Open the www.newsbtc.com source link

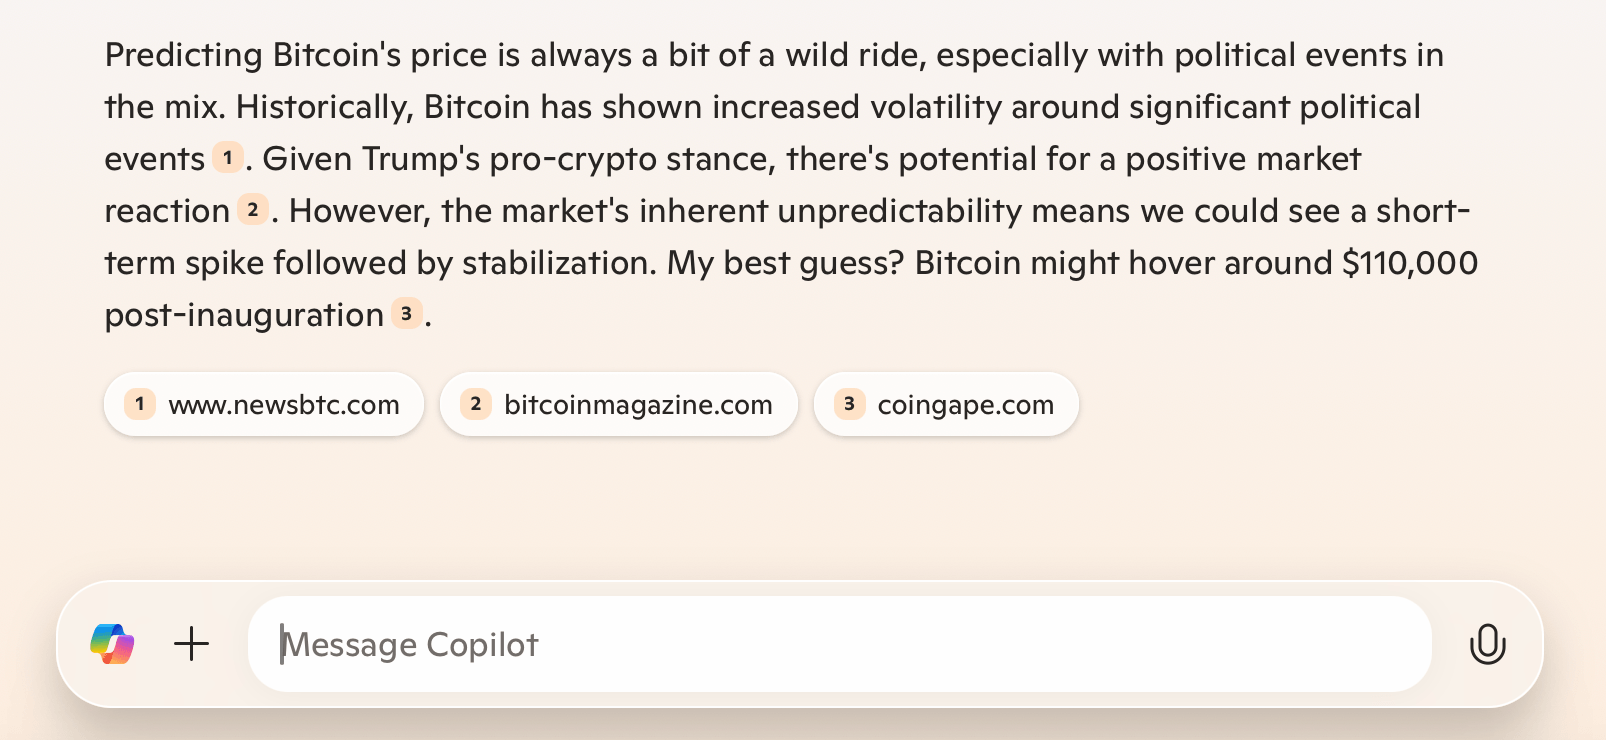(284, 405)
